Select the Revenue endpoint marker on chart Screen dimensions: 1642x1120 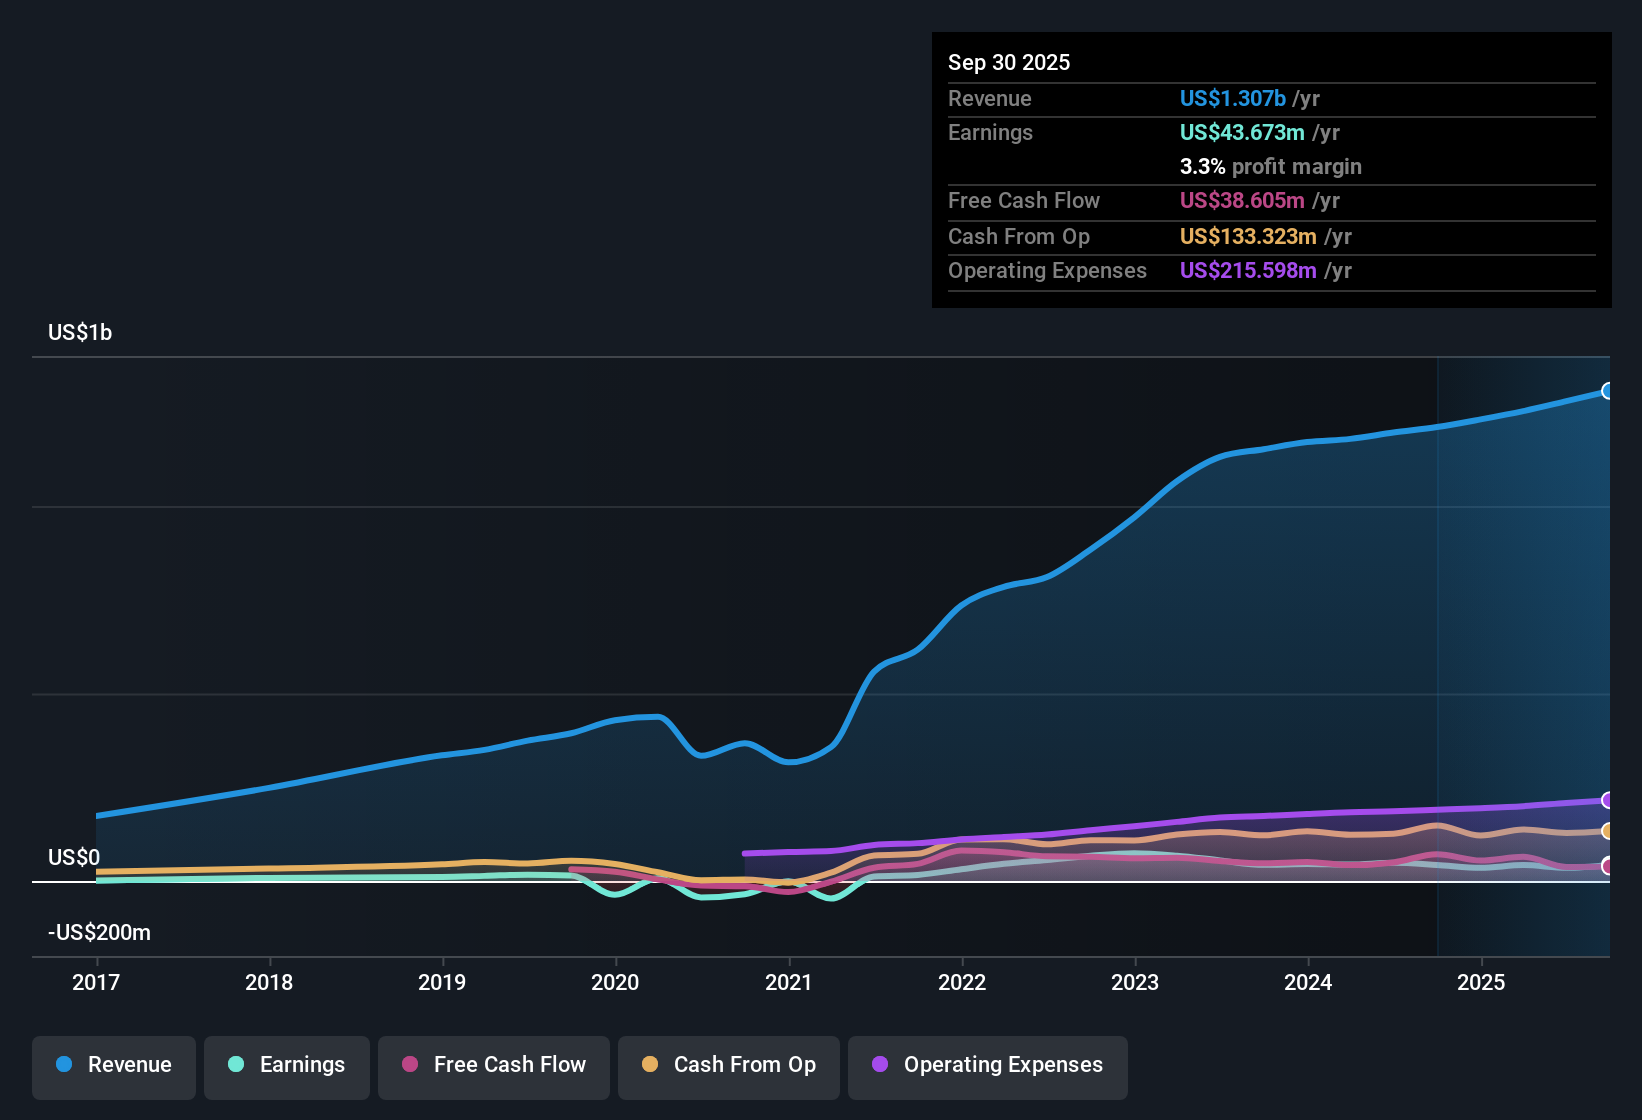[x=1608, y=391]
